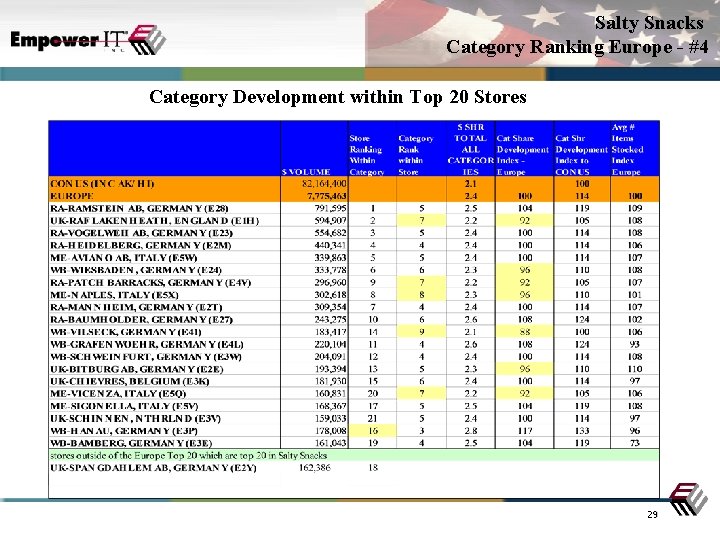Click 'UK-RAF LAKENHEATH, ENGLAND (E1H)' row
Screen dimensions: 720x540
pyautogui.click(x=354, y=220)
